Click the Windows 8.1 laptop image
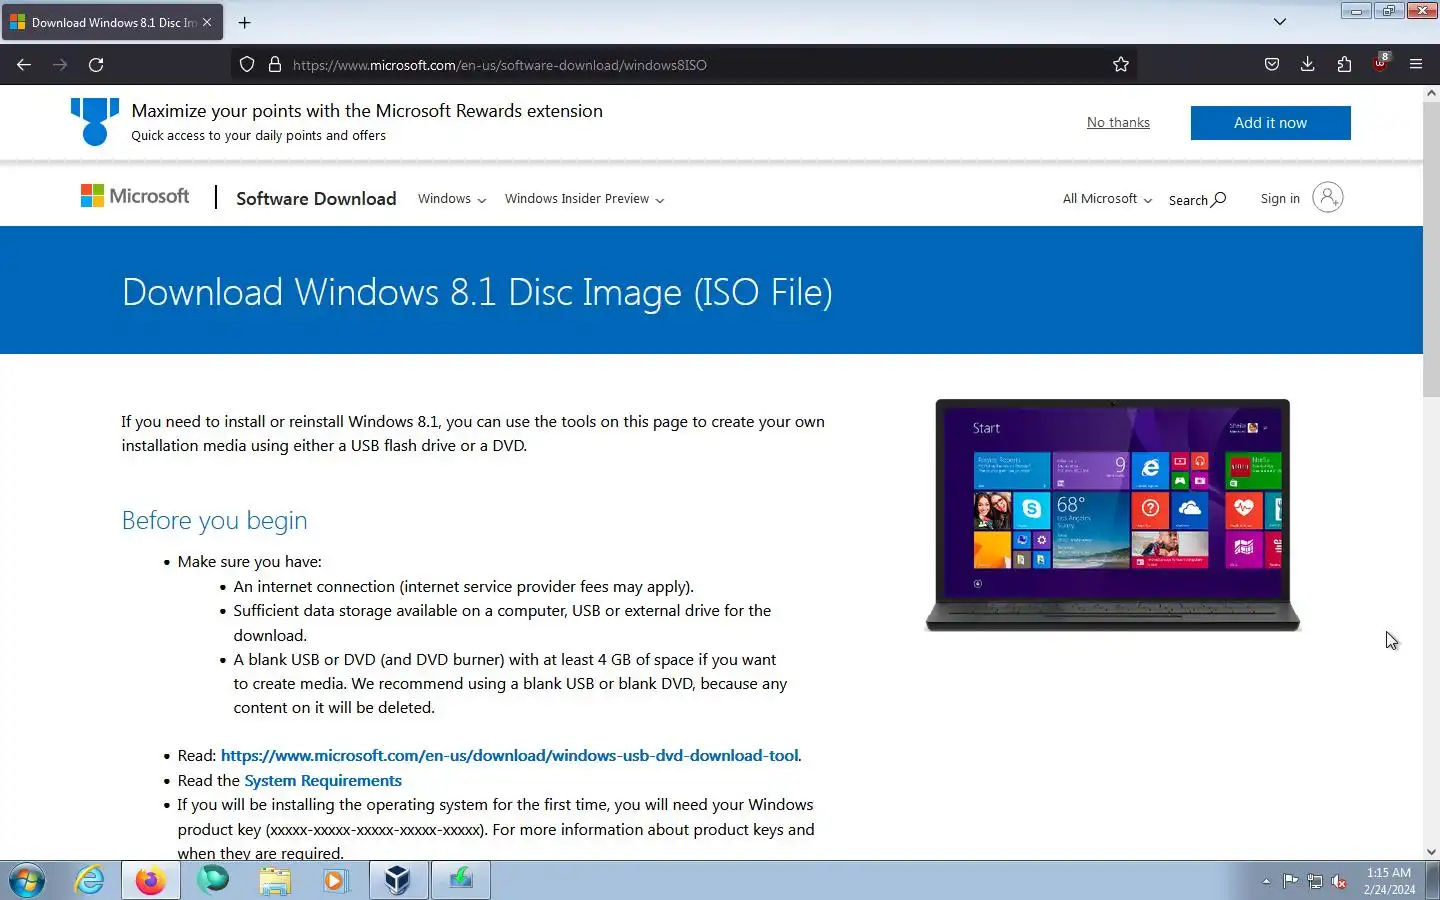 click(1113, 515)
